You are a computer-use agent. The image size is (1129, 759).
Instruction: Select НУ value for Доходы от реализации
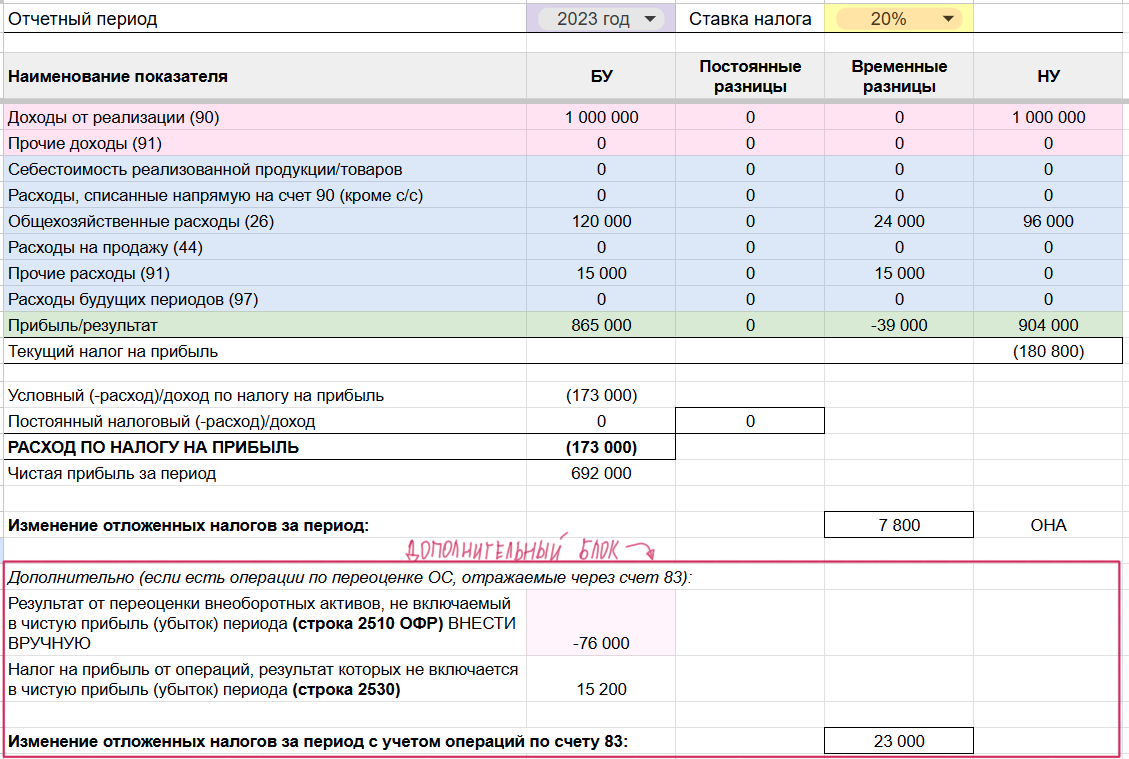(1048, 117)
